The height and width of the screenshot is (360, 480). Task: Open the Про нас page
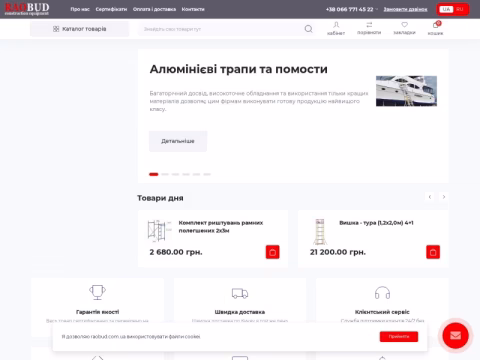tap(80, 9)
